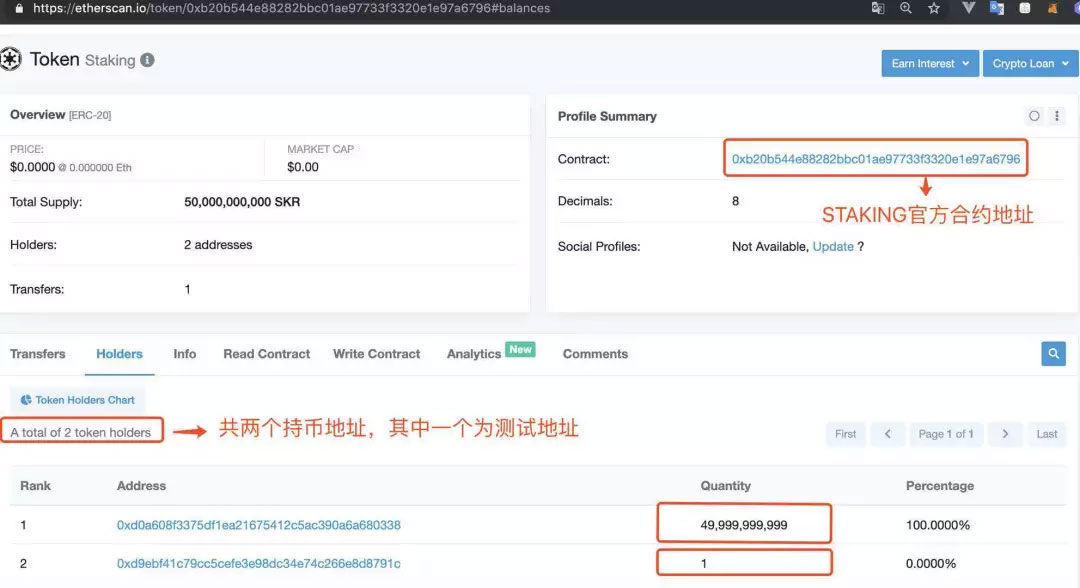Click the Last page button
This screenshot has height=588, width=1080.
coord(1046,434)
